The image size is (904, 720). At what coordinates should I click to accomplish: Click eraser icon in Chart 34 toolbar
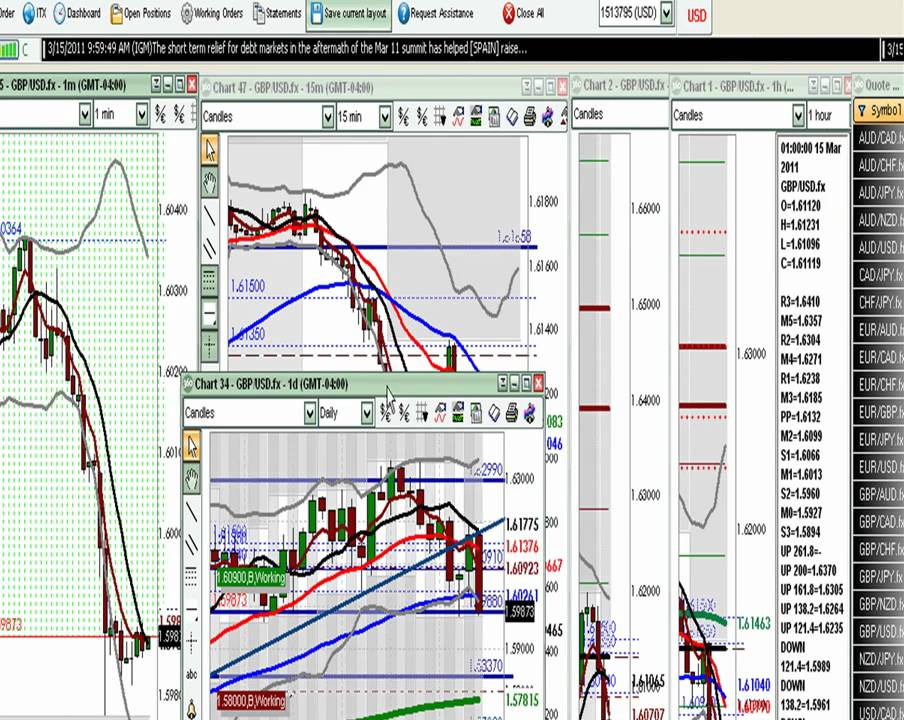coord(494,413)
